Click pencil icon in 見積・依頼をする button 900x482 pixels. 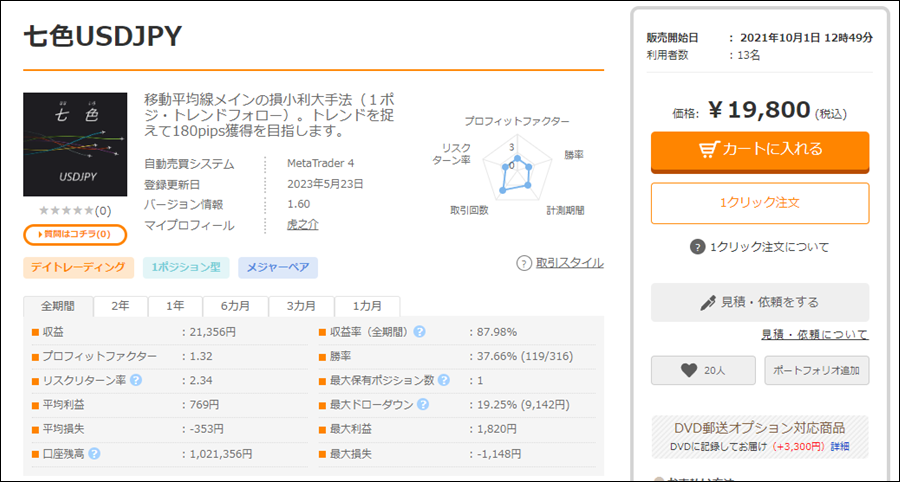[708, 302]
